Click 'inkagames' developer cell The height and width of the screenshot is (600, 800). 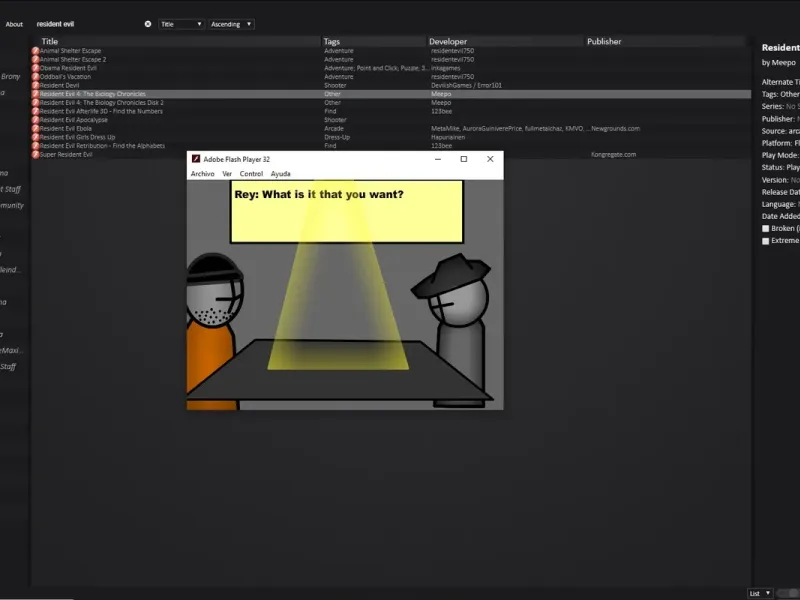point(445,68)
